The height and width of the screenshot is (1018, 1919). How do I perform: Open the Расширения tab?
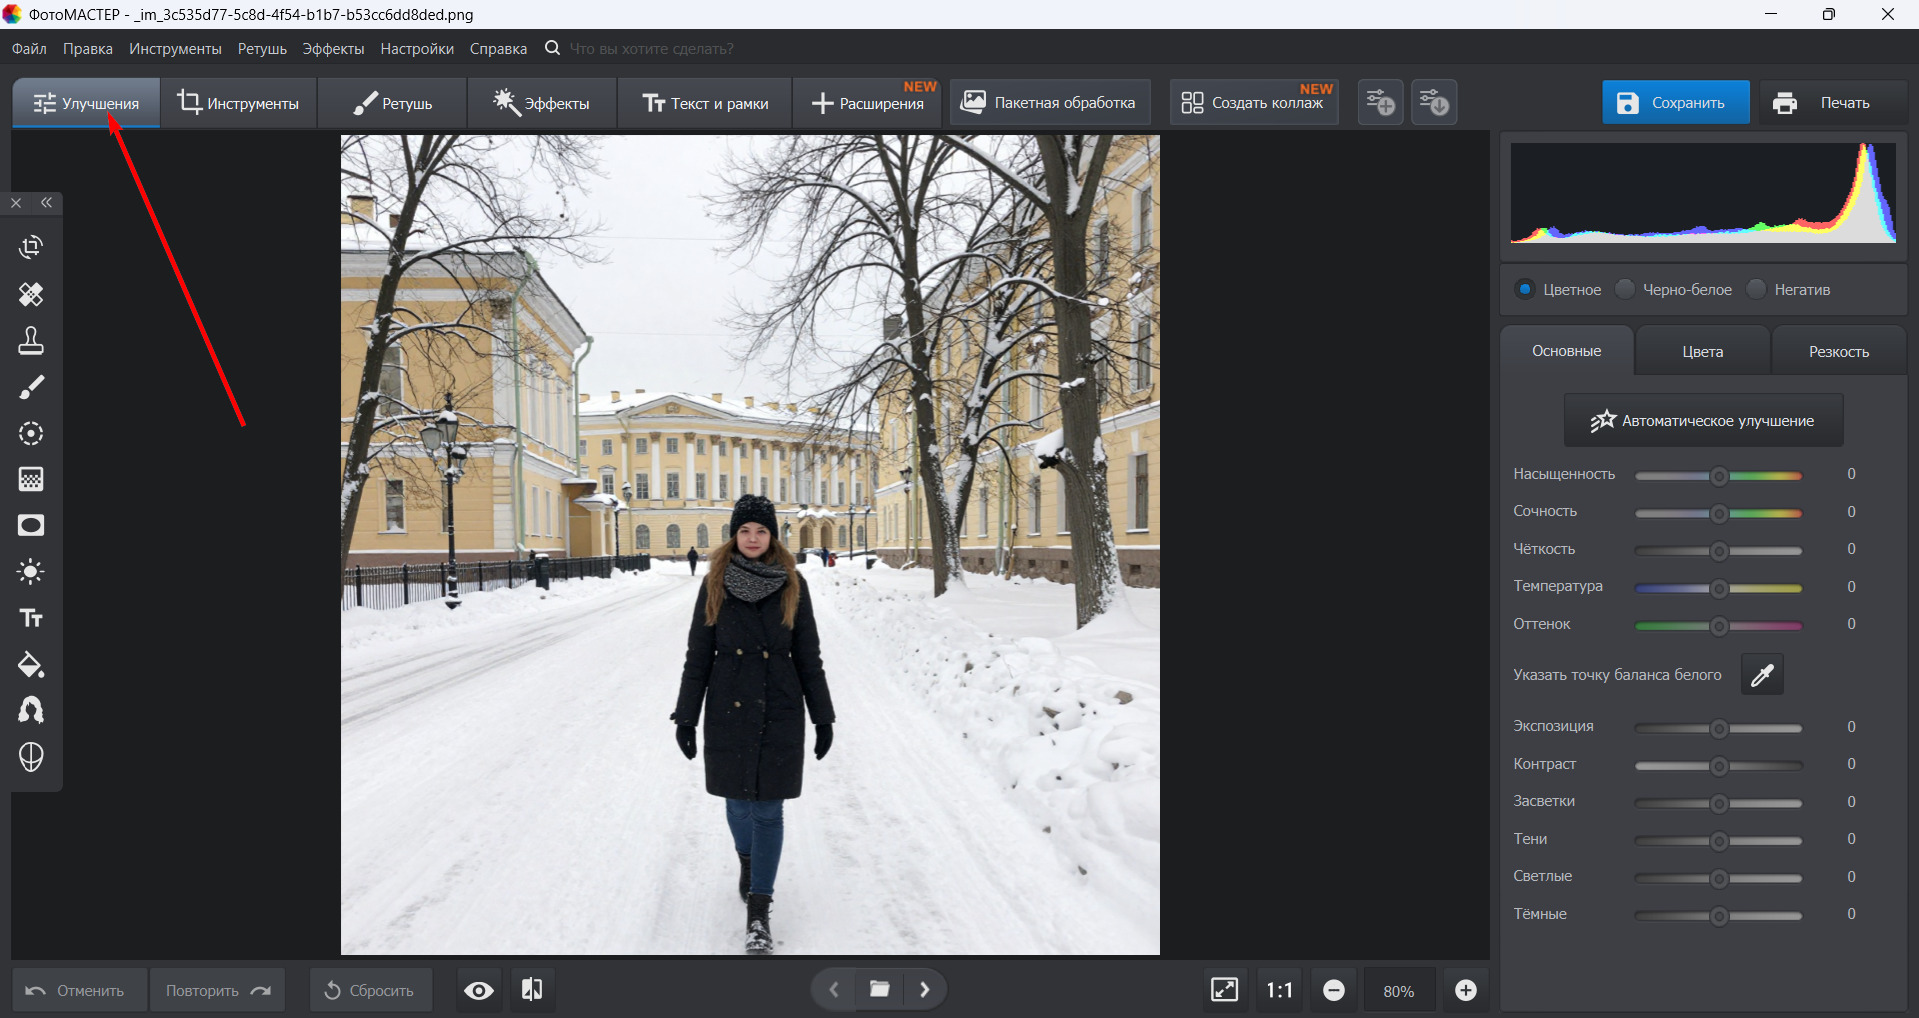tap(868, 103)
